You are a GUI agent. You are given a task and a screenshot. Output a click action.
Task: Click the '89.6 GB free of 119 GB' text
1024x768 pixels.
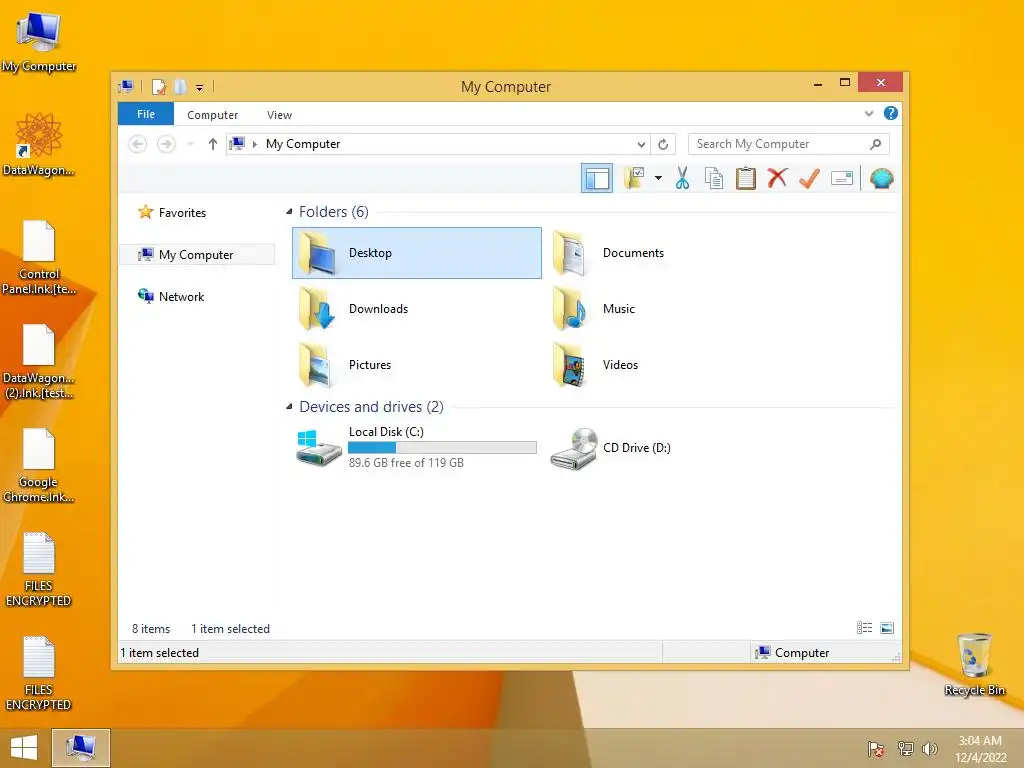[406, 462]
